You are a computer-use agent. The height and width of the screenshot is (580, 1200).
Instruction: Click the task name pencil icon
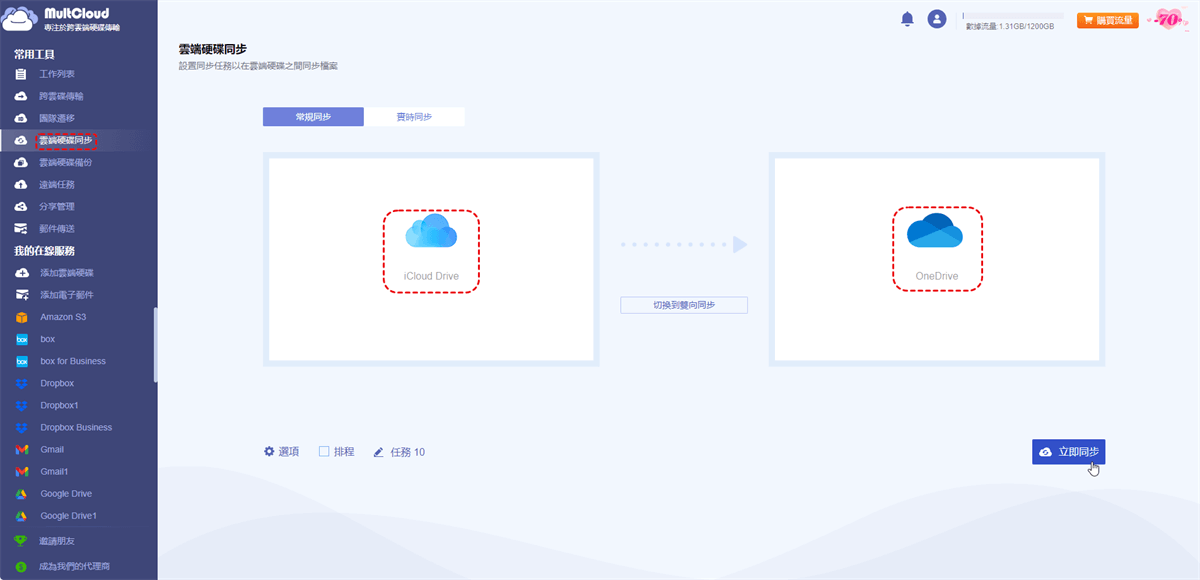point(378,452)
